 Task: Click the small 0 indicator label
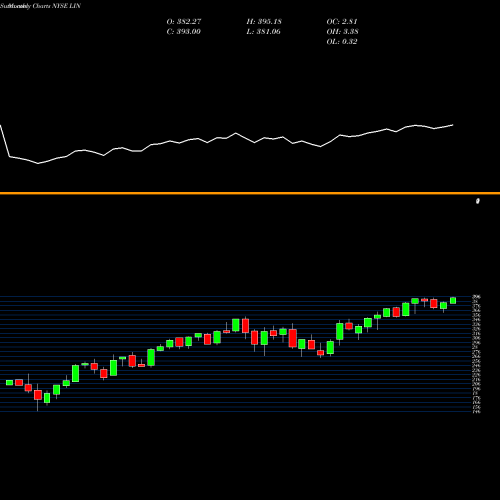click(x=478, y=201)
